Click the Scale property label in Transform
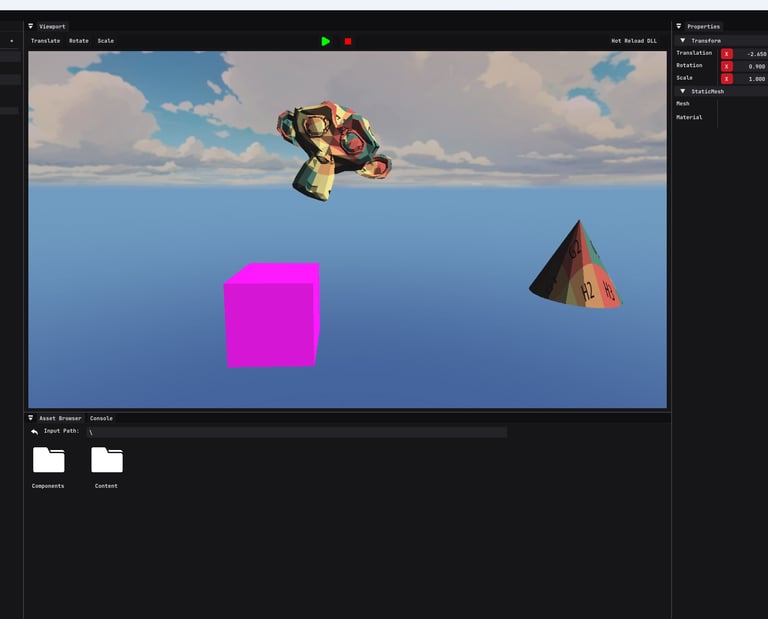This screenshot has height=619, width=768. pos(684,78)
